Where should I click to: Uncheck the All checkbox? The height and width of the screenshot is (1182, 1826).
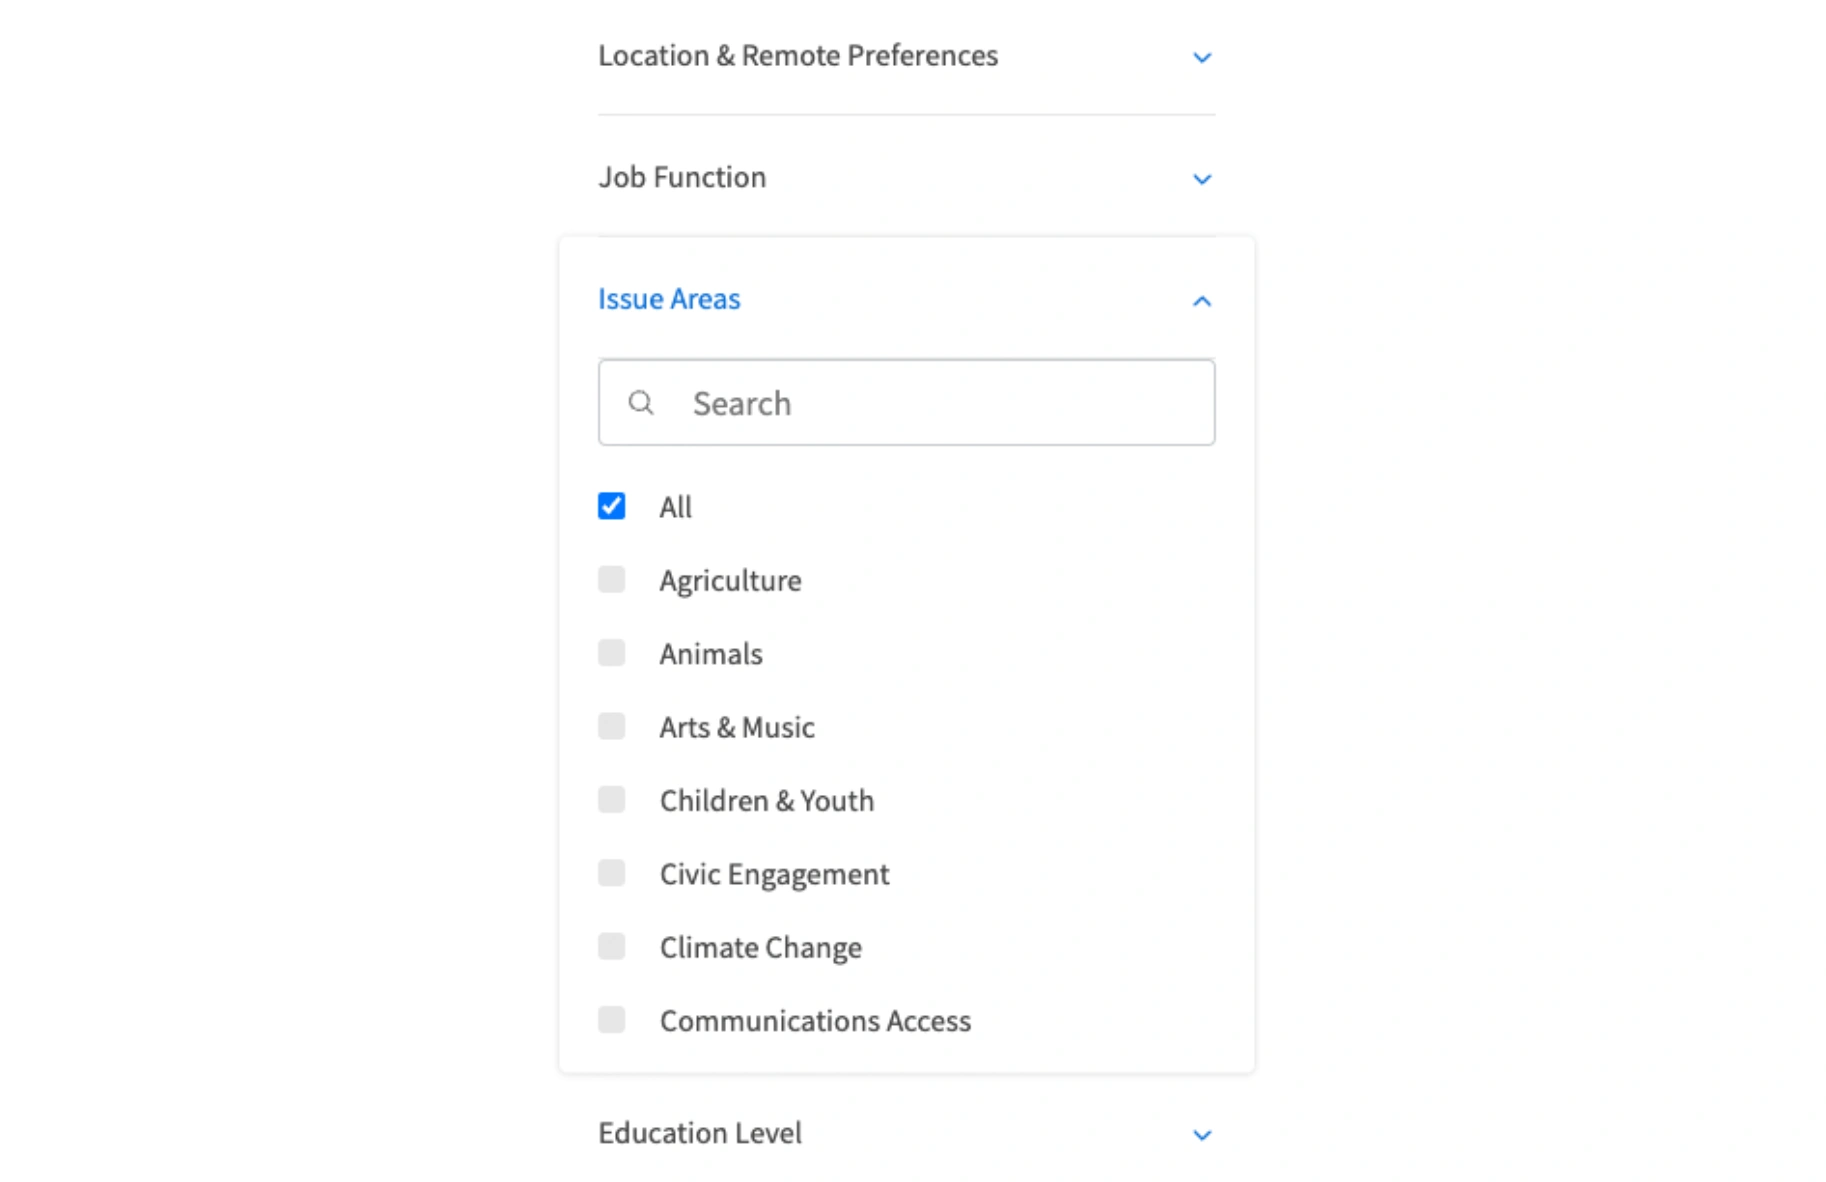pos(612,506)
